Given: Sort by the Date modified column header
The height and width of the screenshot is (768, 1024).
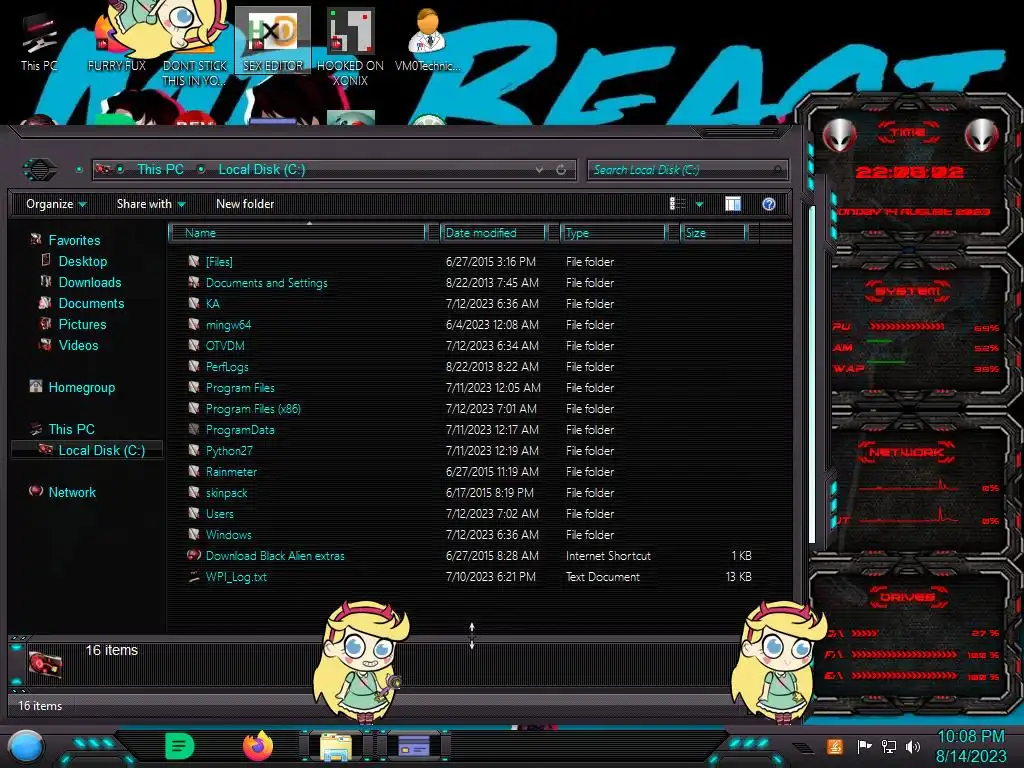Looking at the screenshot, I should [493, 232].
